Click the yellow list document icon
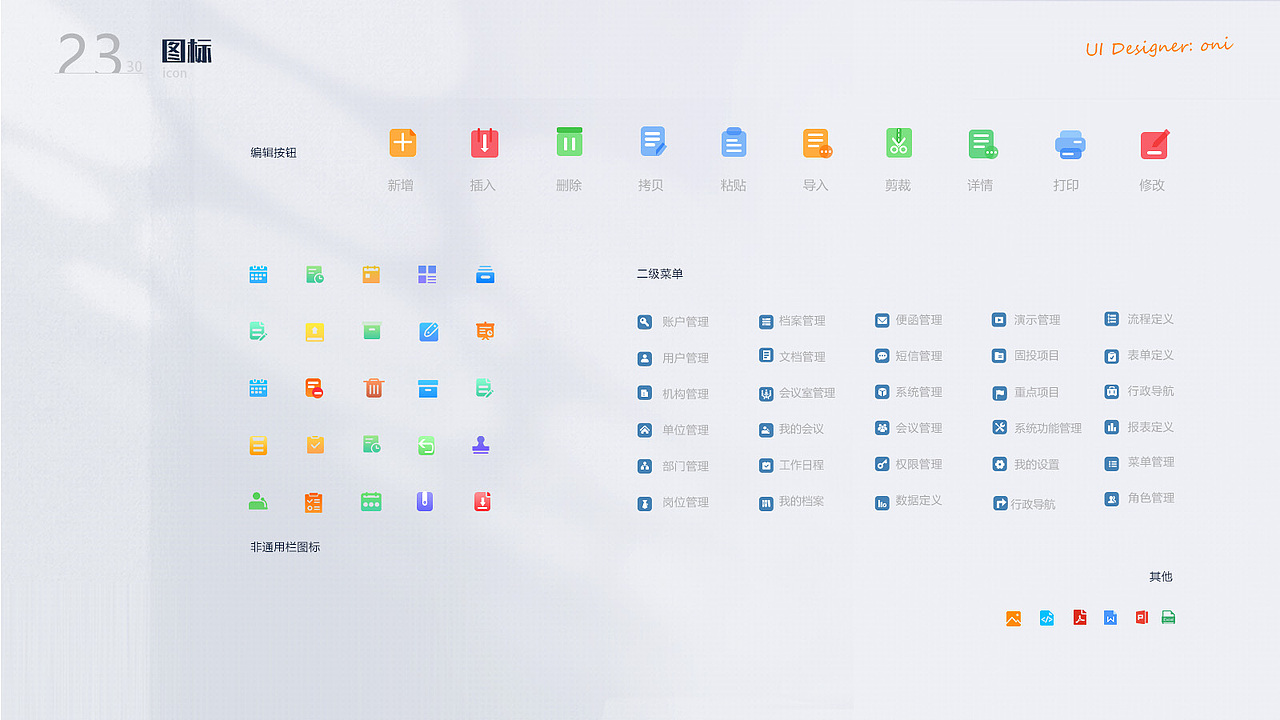Viewport: 1280px width, 720px height. click(x=258, y=445)
